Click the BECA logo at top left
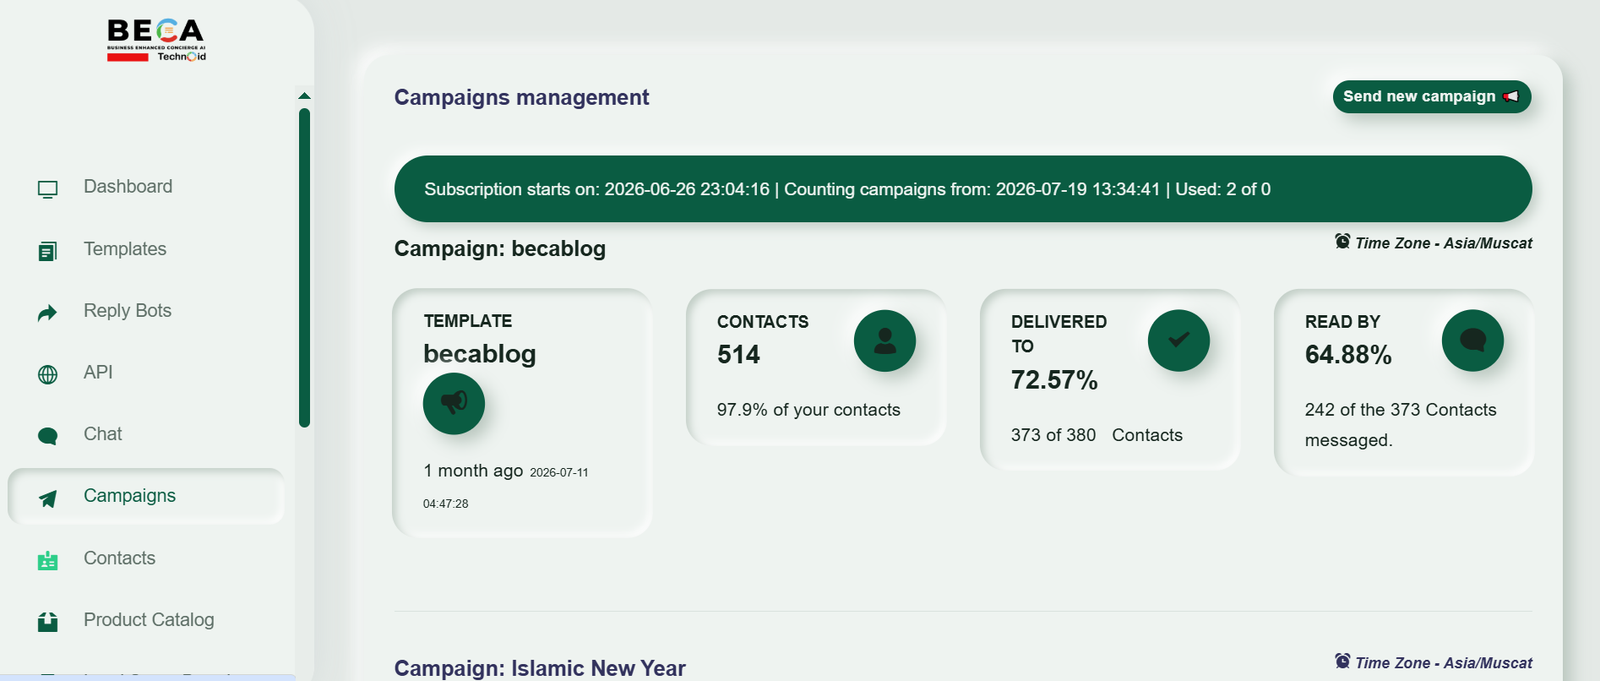 coord(156,41)
